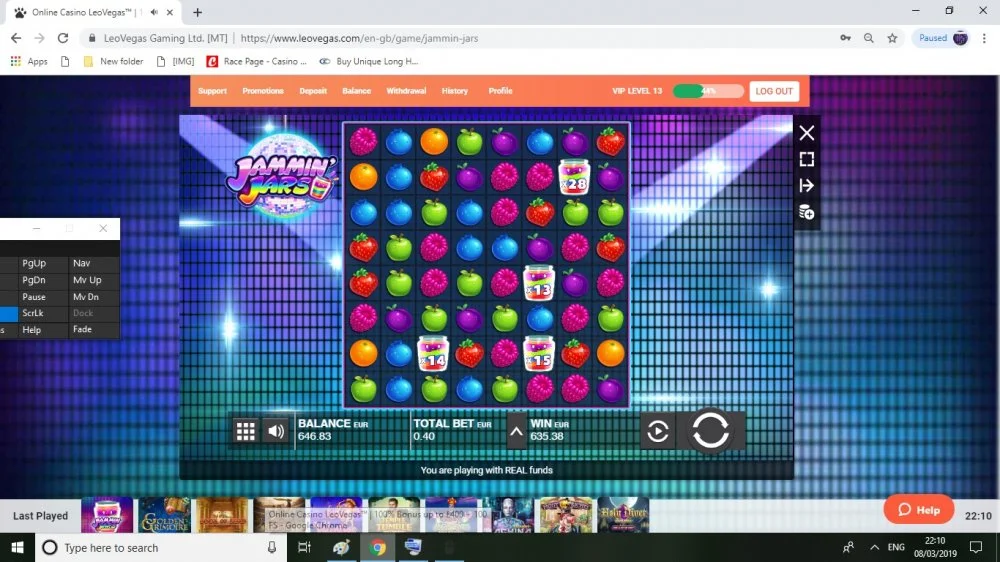Launch Jammin' Jars from Last Played thumbnails
Image resolution: width=1000 pixels, height=562 pixels.
(107, 515)
